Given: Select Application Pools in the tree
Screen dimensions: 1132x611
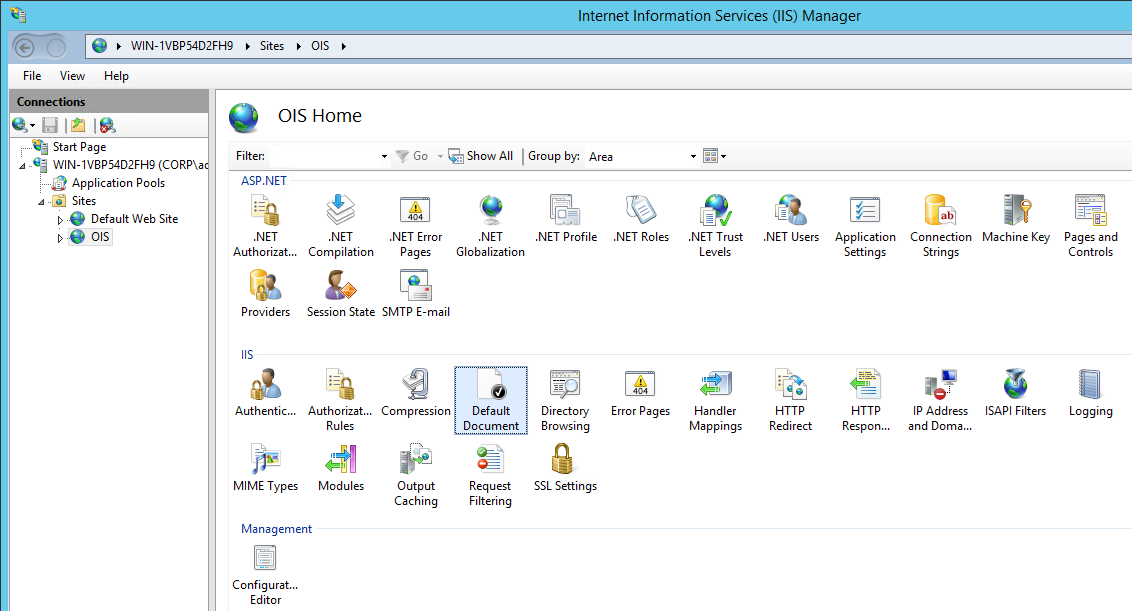Looking at the screenshot, I should [x=118, y=183].
